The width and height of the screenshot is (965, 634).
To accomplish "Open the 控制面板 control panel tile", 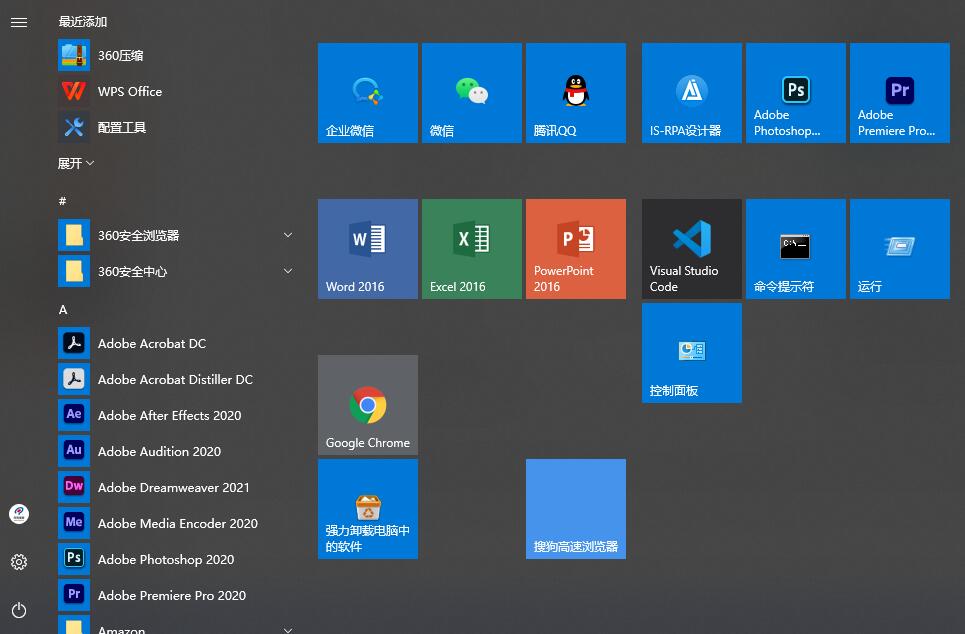I will pos(692,353).
